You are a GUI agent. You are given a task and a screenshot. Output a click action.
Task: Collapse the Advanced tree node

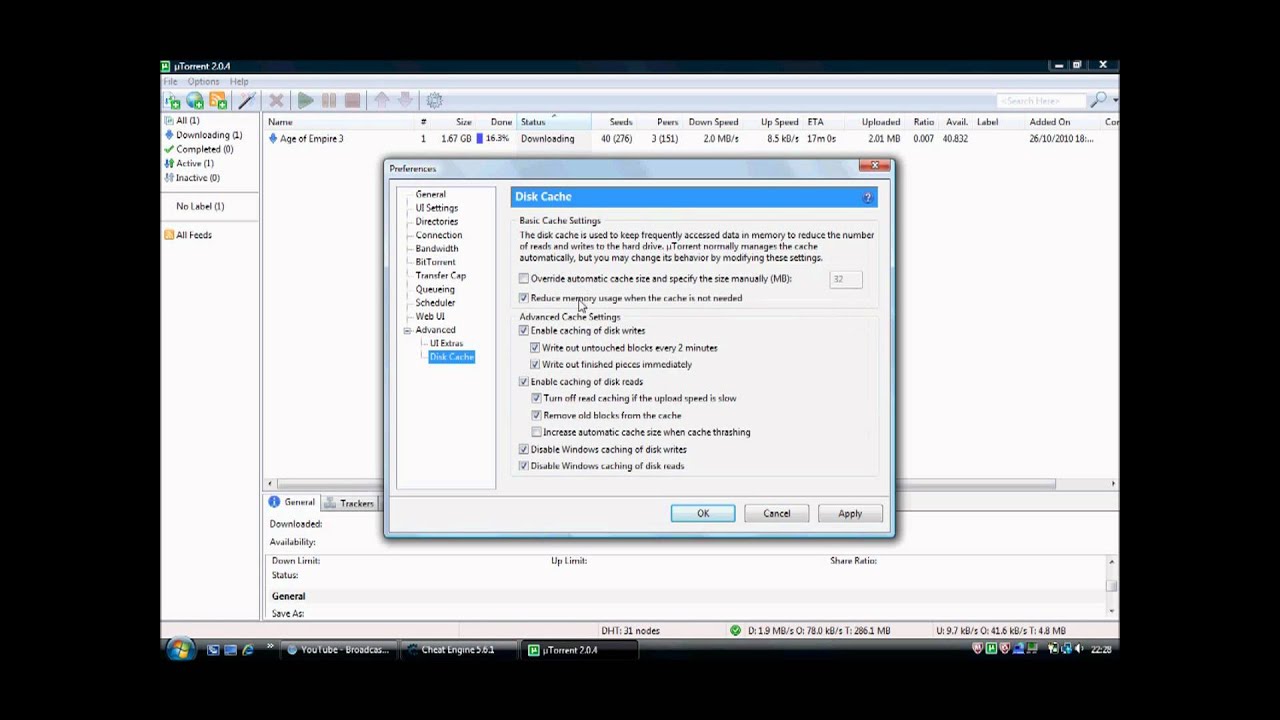pyautogui.click(x=407, y=330)
